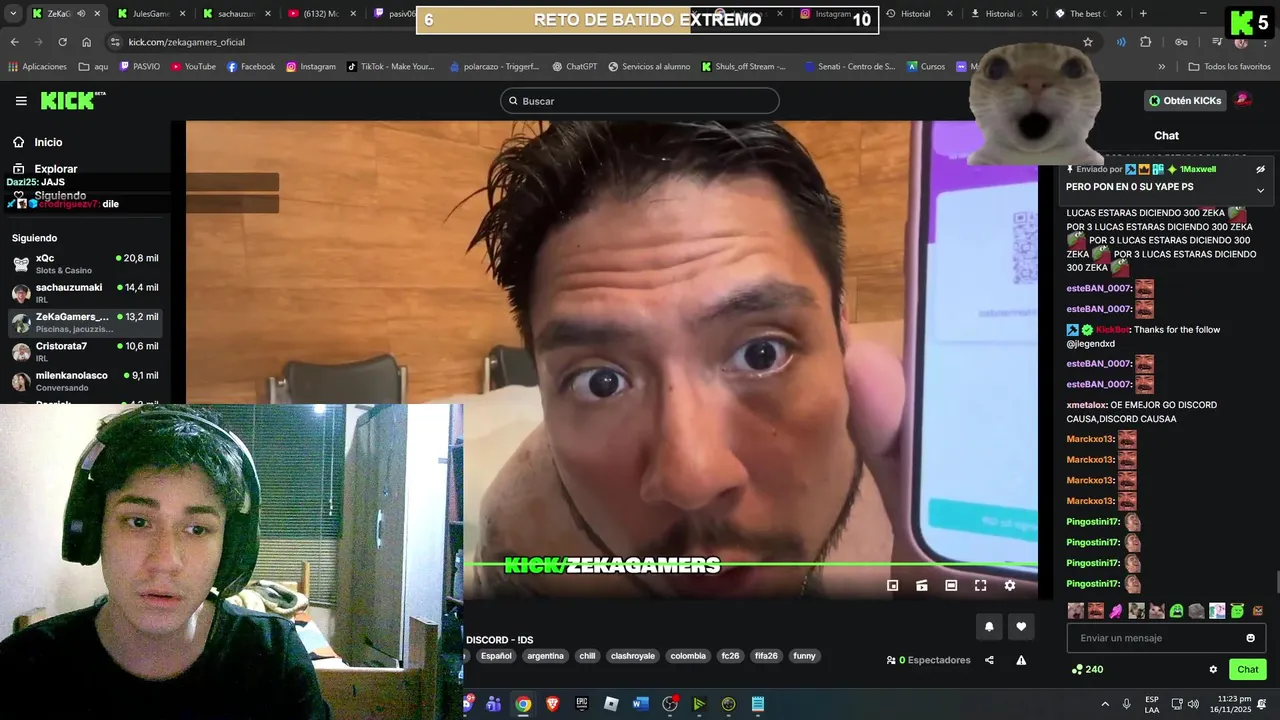Click the clashroyale tag
The height and width of the screenshot is (720, 1280).
click(x=633, y=656)
